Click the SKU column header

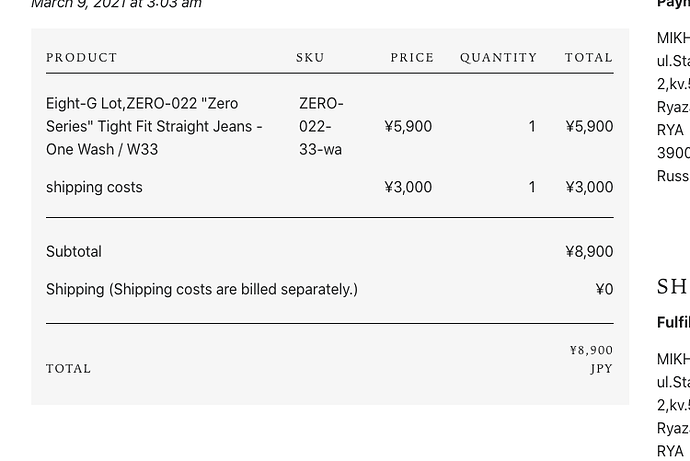310,58
